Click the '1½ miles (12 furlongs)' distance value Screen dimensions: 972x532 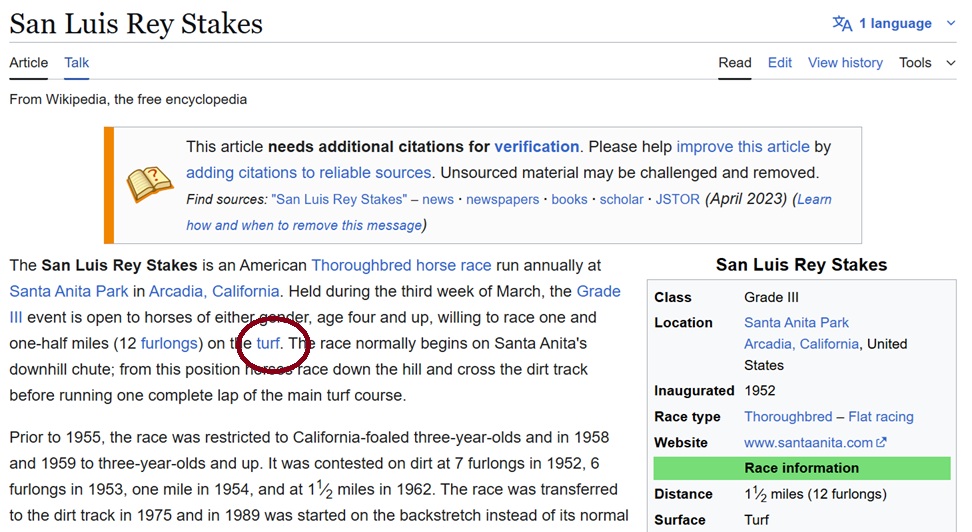815,494
